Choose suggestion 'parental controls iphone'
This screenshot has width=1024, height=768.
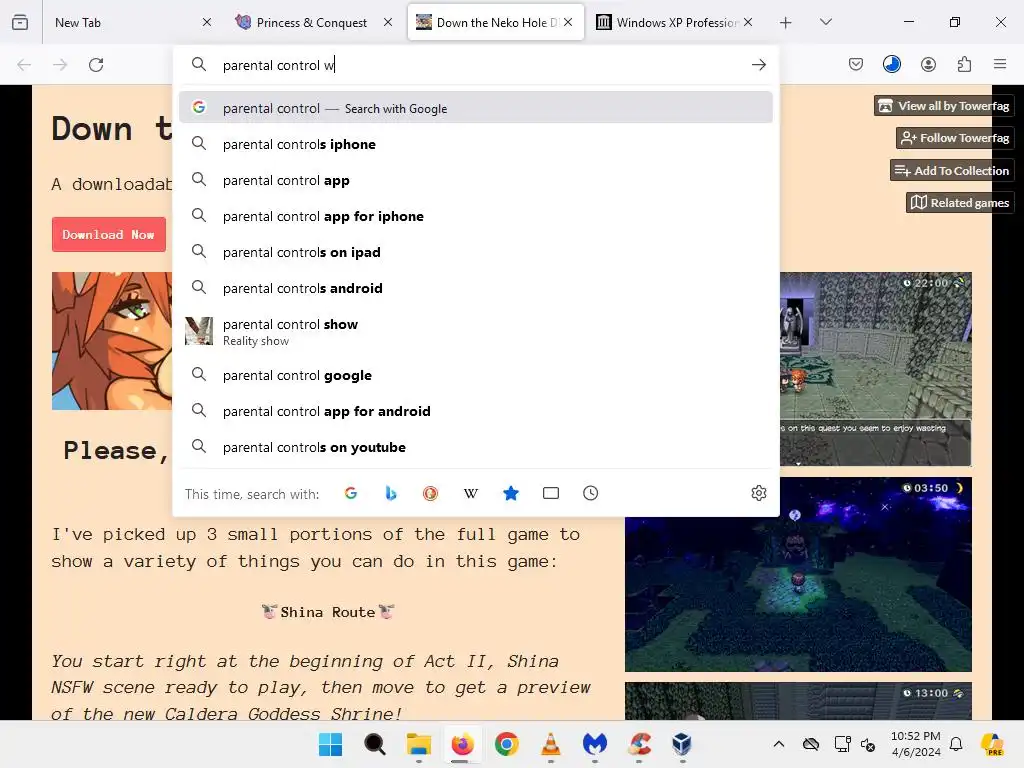pyautogui.click(x=476, y=144)
